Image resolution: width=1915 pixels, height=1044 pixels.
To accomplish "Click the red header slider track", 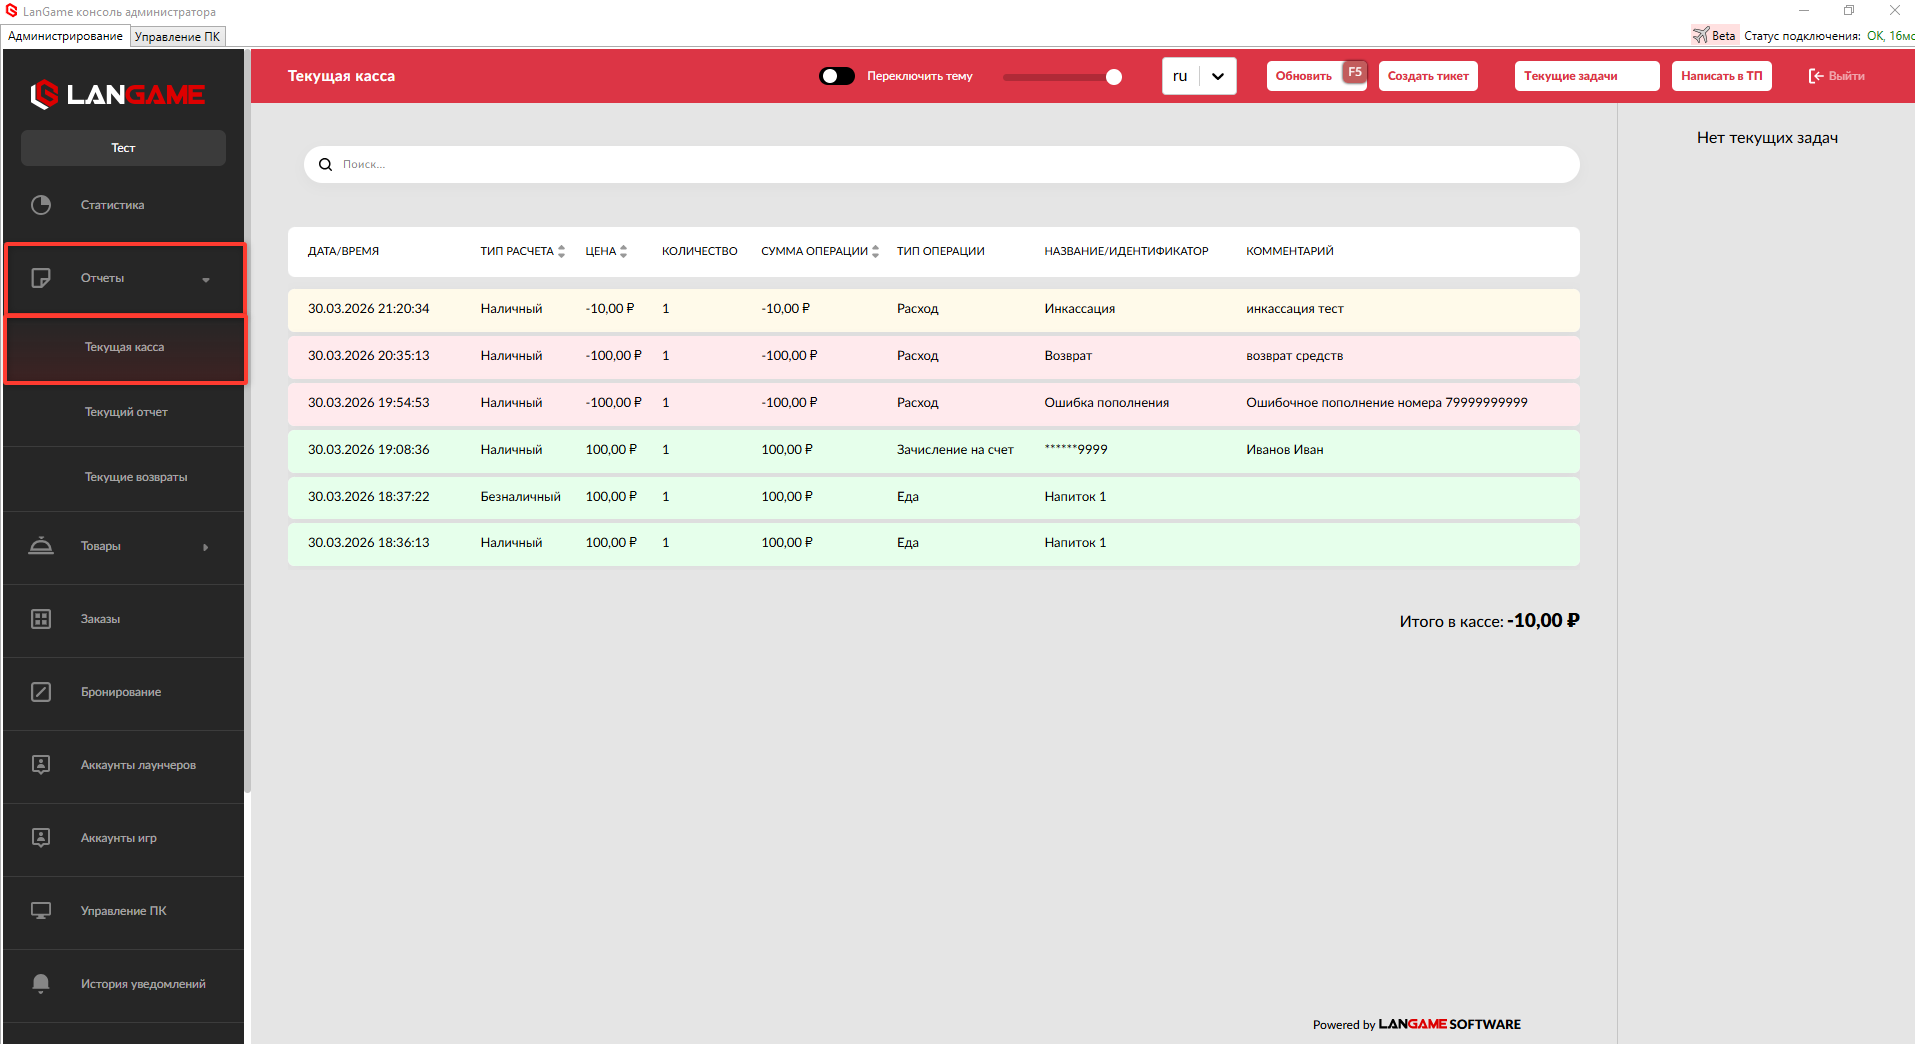I will coord(1062,77).
